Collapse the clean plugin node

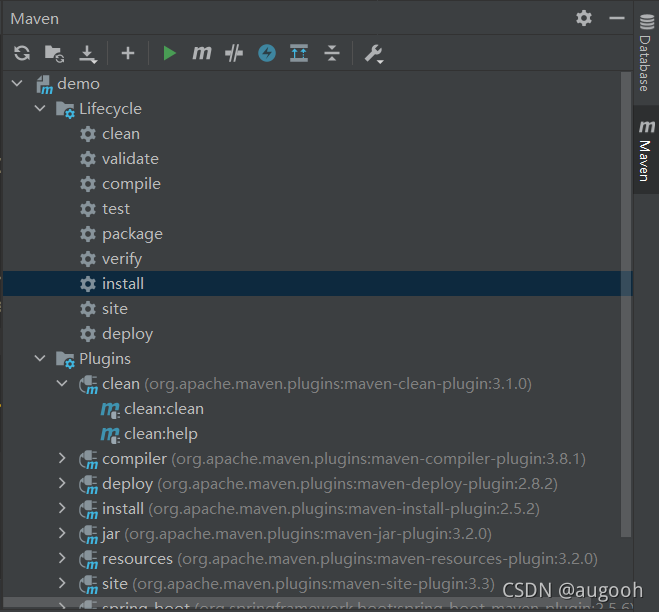point(62,383)
